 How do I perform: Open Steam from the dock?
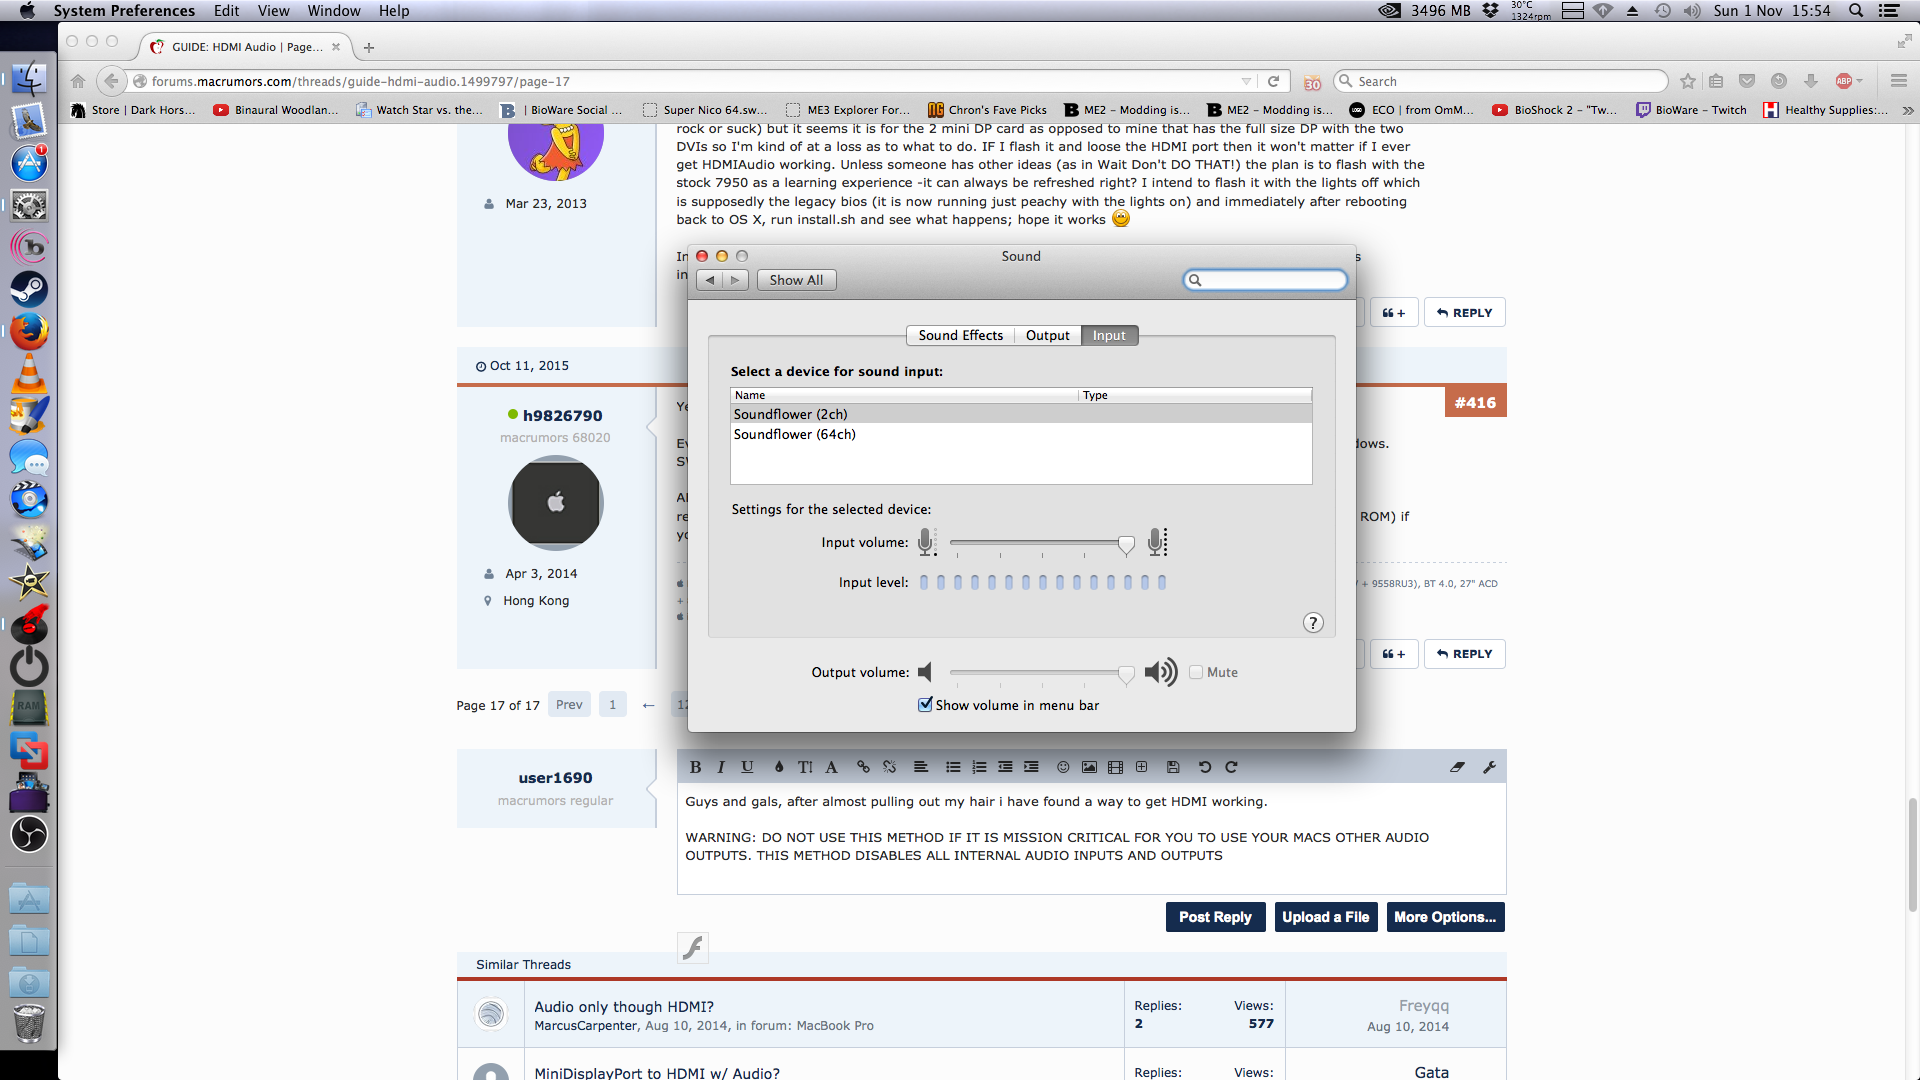point(29,289)
